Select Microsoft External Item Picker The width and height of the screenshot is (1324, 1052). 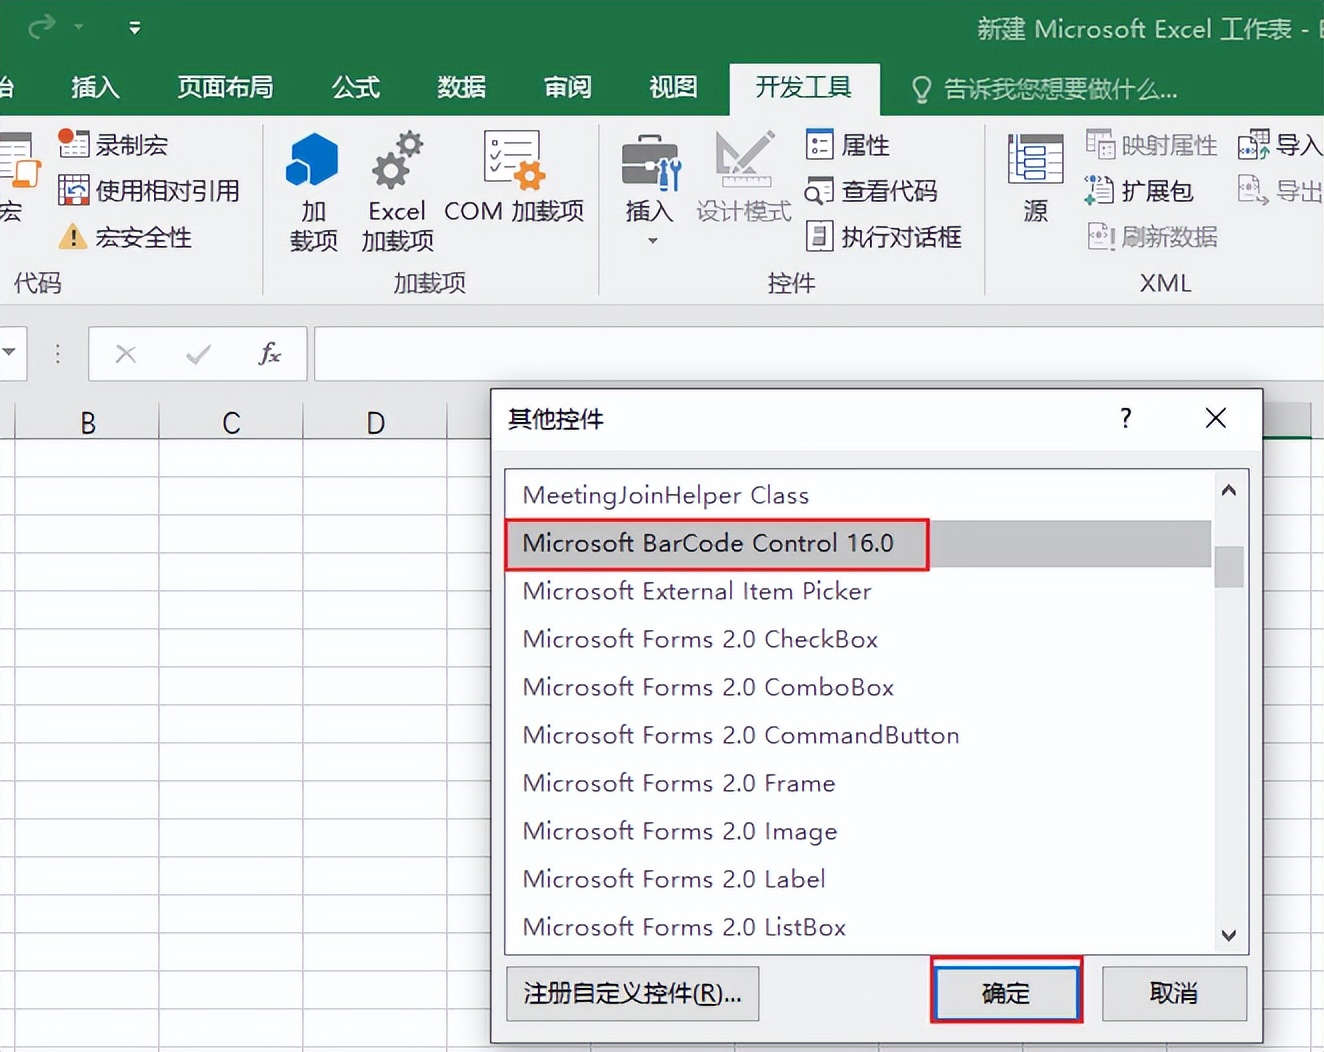[858, 591]
